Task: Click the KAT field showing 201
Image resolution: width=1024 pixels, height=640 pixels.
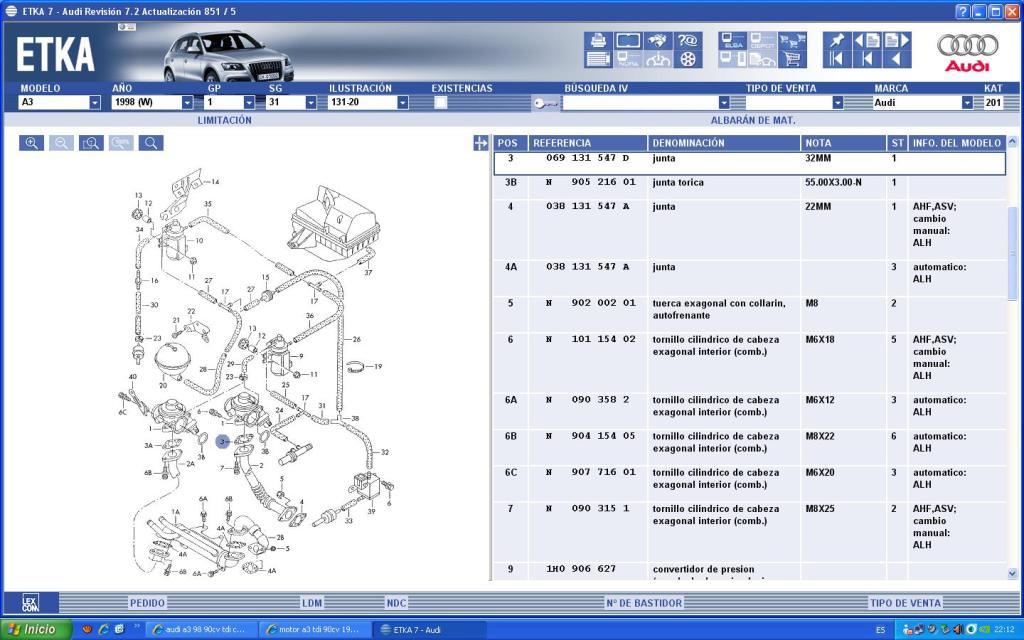Action: pyautogui.click(x=993, y=103)
